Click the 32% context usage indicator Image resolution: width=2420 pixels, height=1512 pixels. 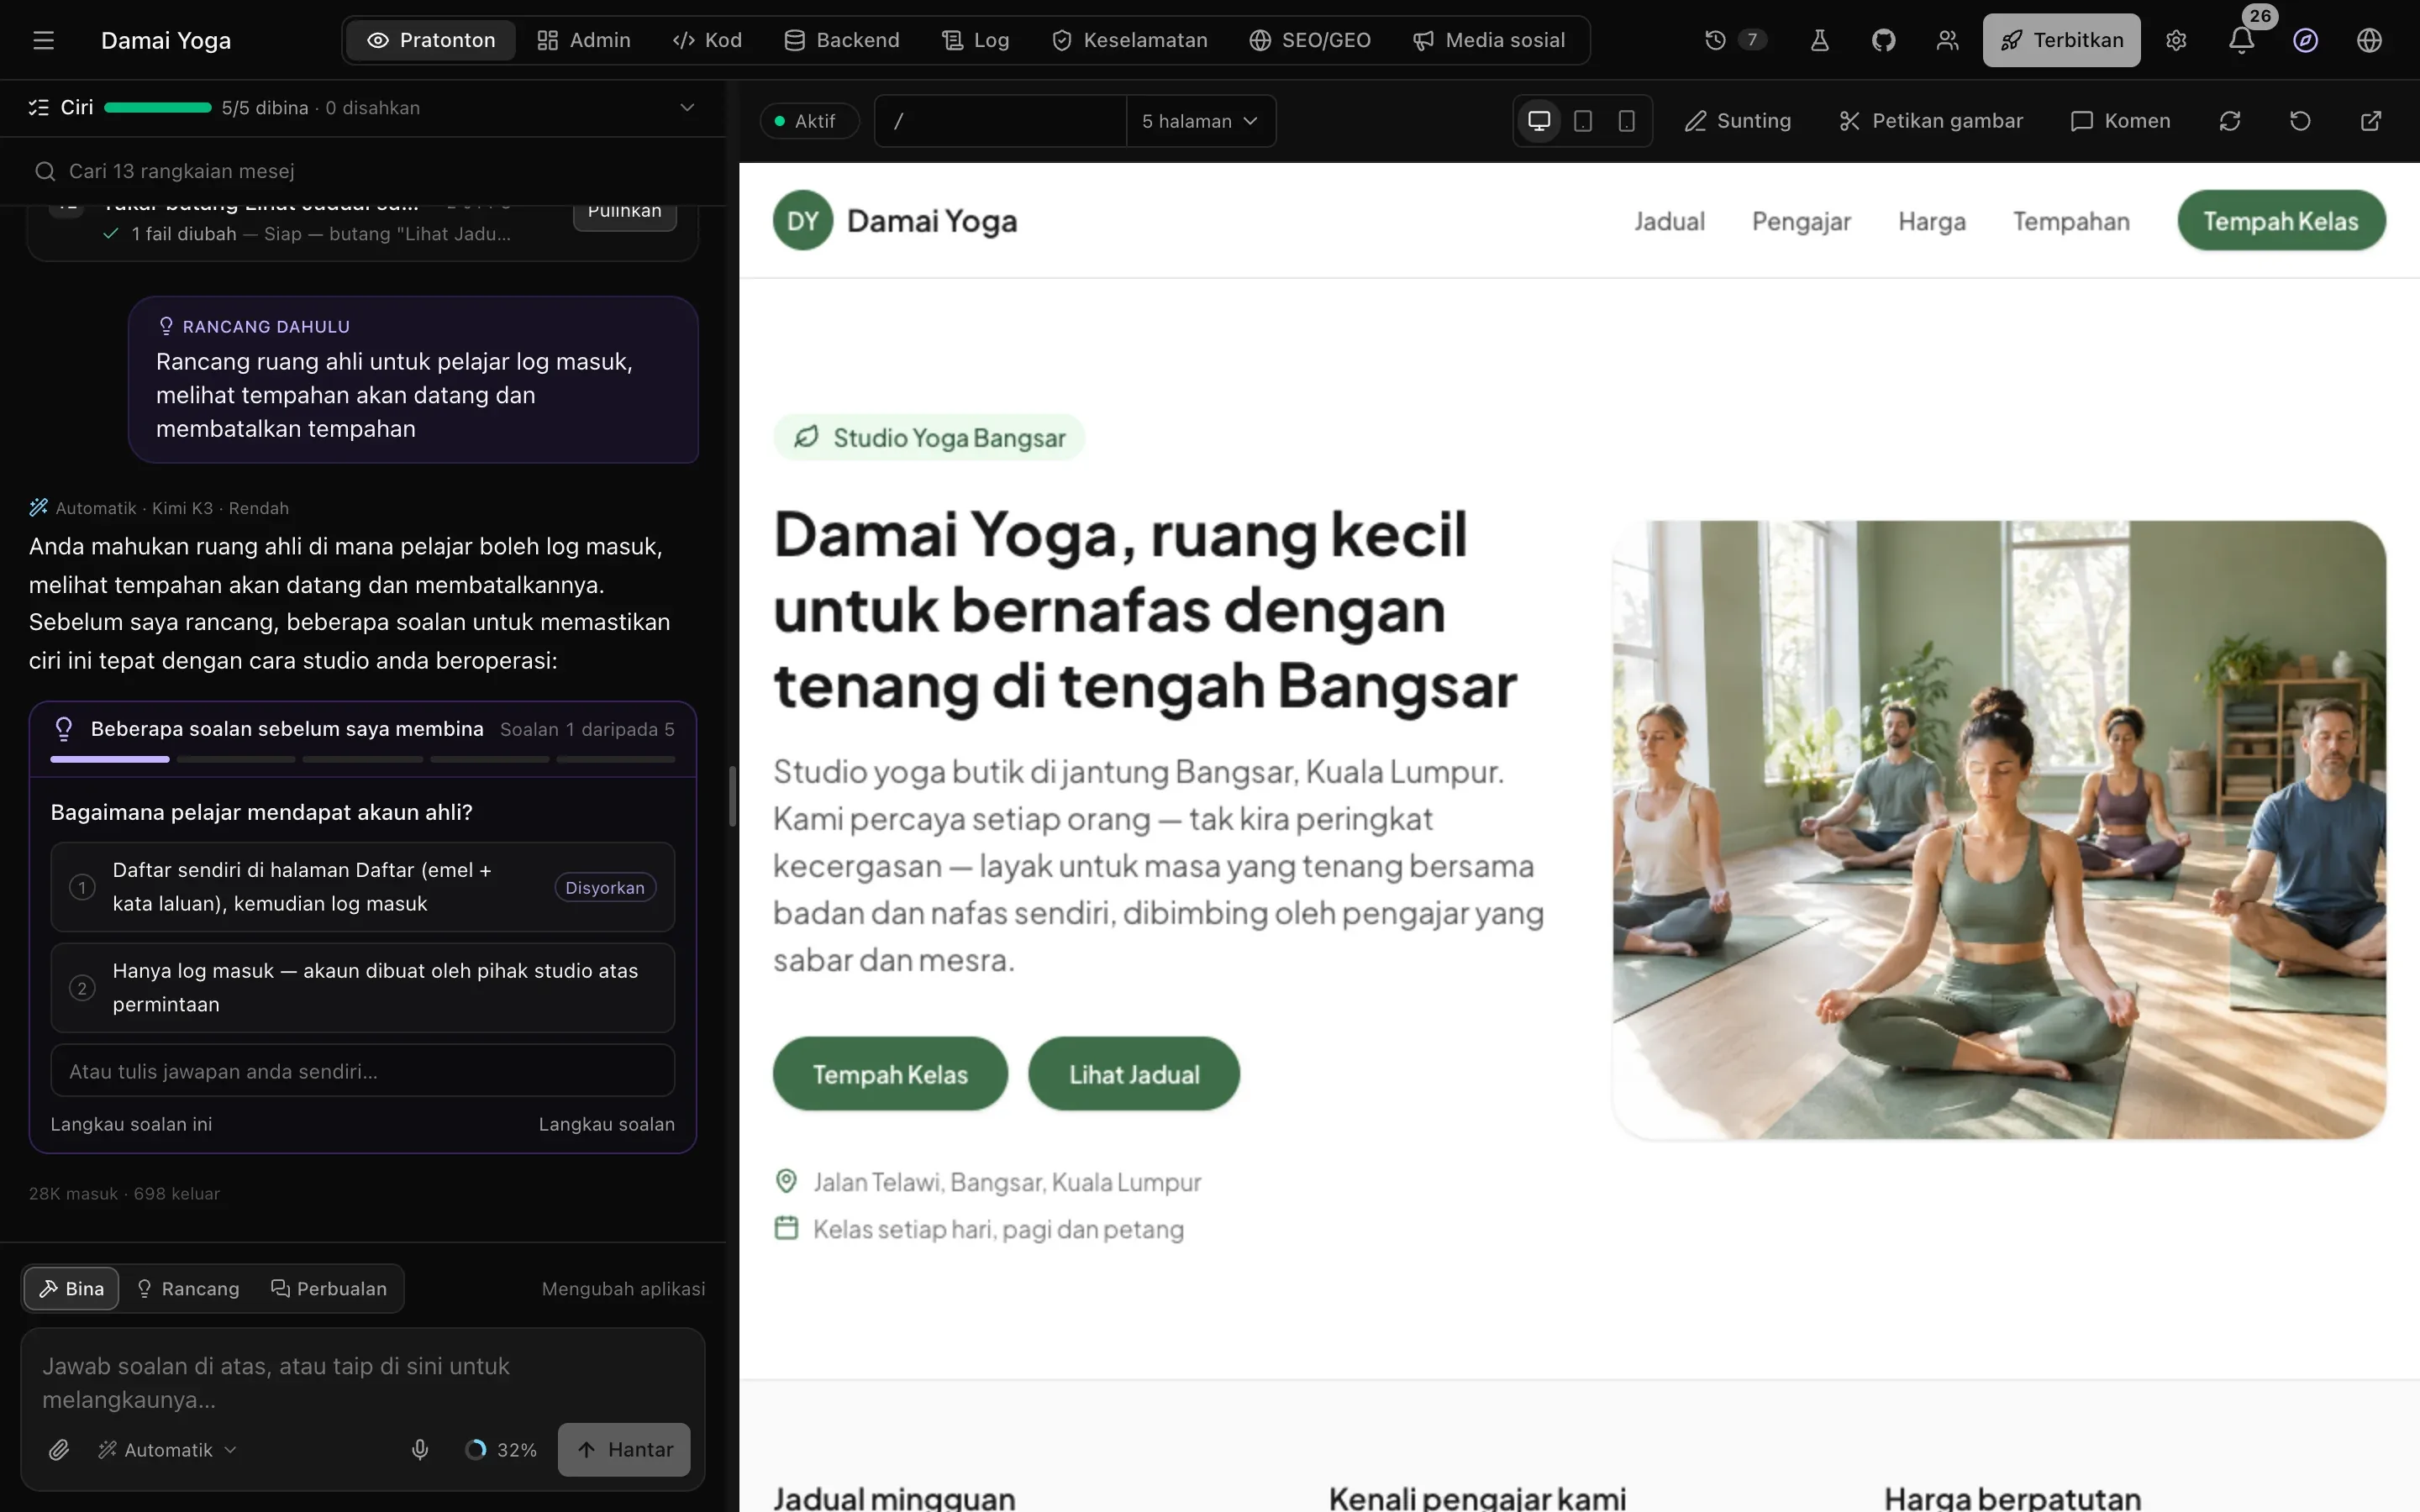[x=501, y=1449]
